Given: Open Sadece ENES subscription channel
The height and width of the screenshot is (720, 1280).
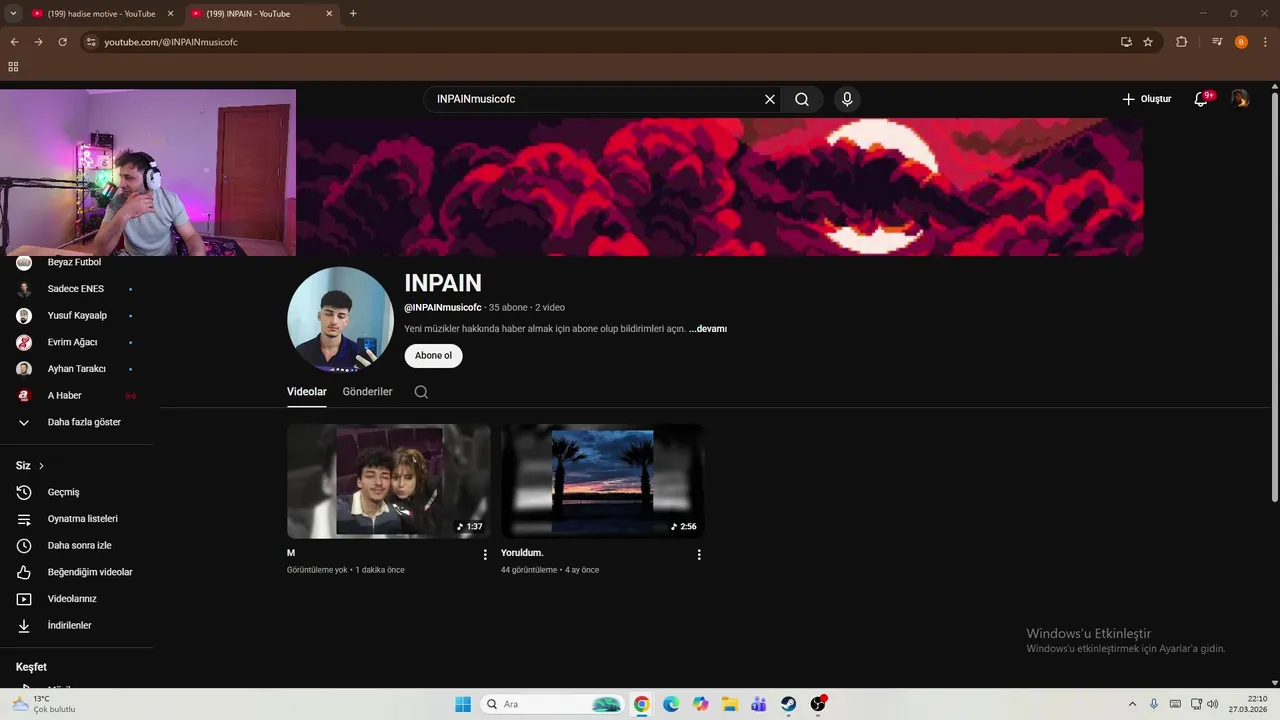Looking at the screenshot, I should pos(77,289).
